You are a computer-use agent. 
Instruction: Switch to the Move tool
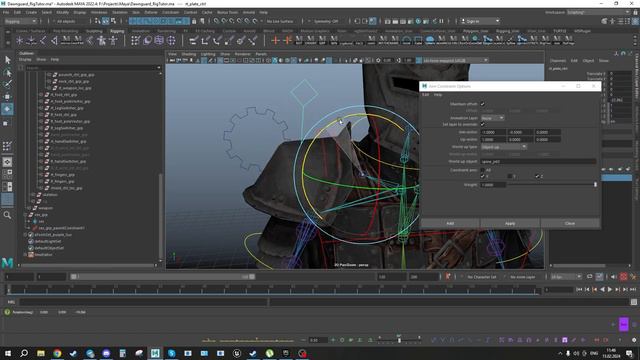pyautogui.click(x=7, y=97)
